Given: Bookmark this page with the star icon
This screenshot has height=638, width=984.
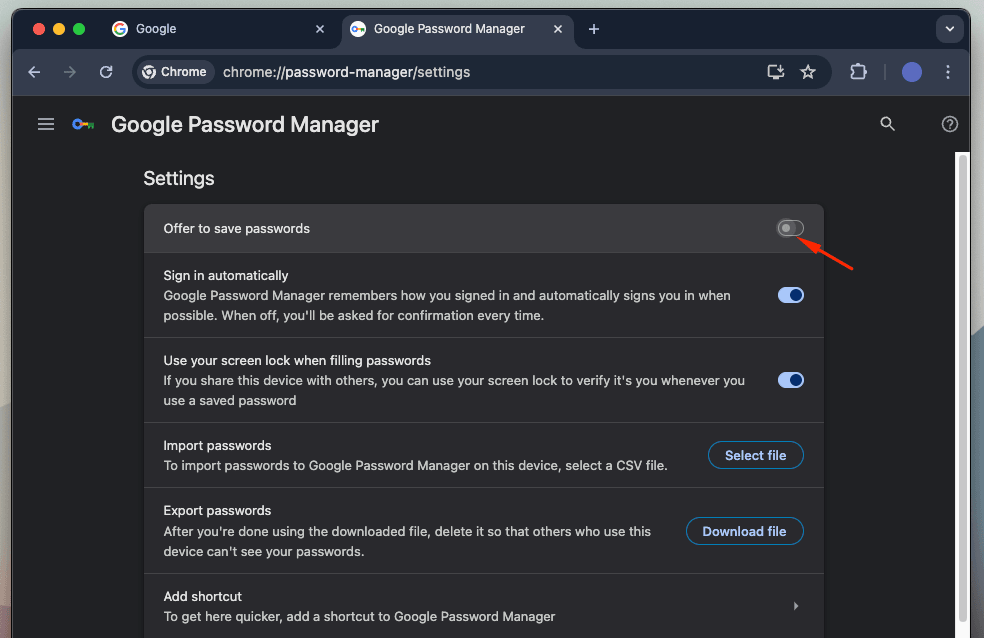Looking at the screenshot, I should (808, 72).
